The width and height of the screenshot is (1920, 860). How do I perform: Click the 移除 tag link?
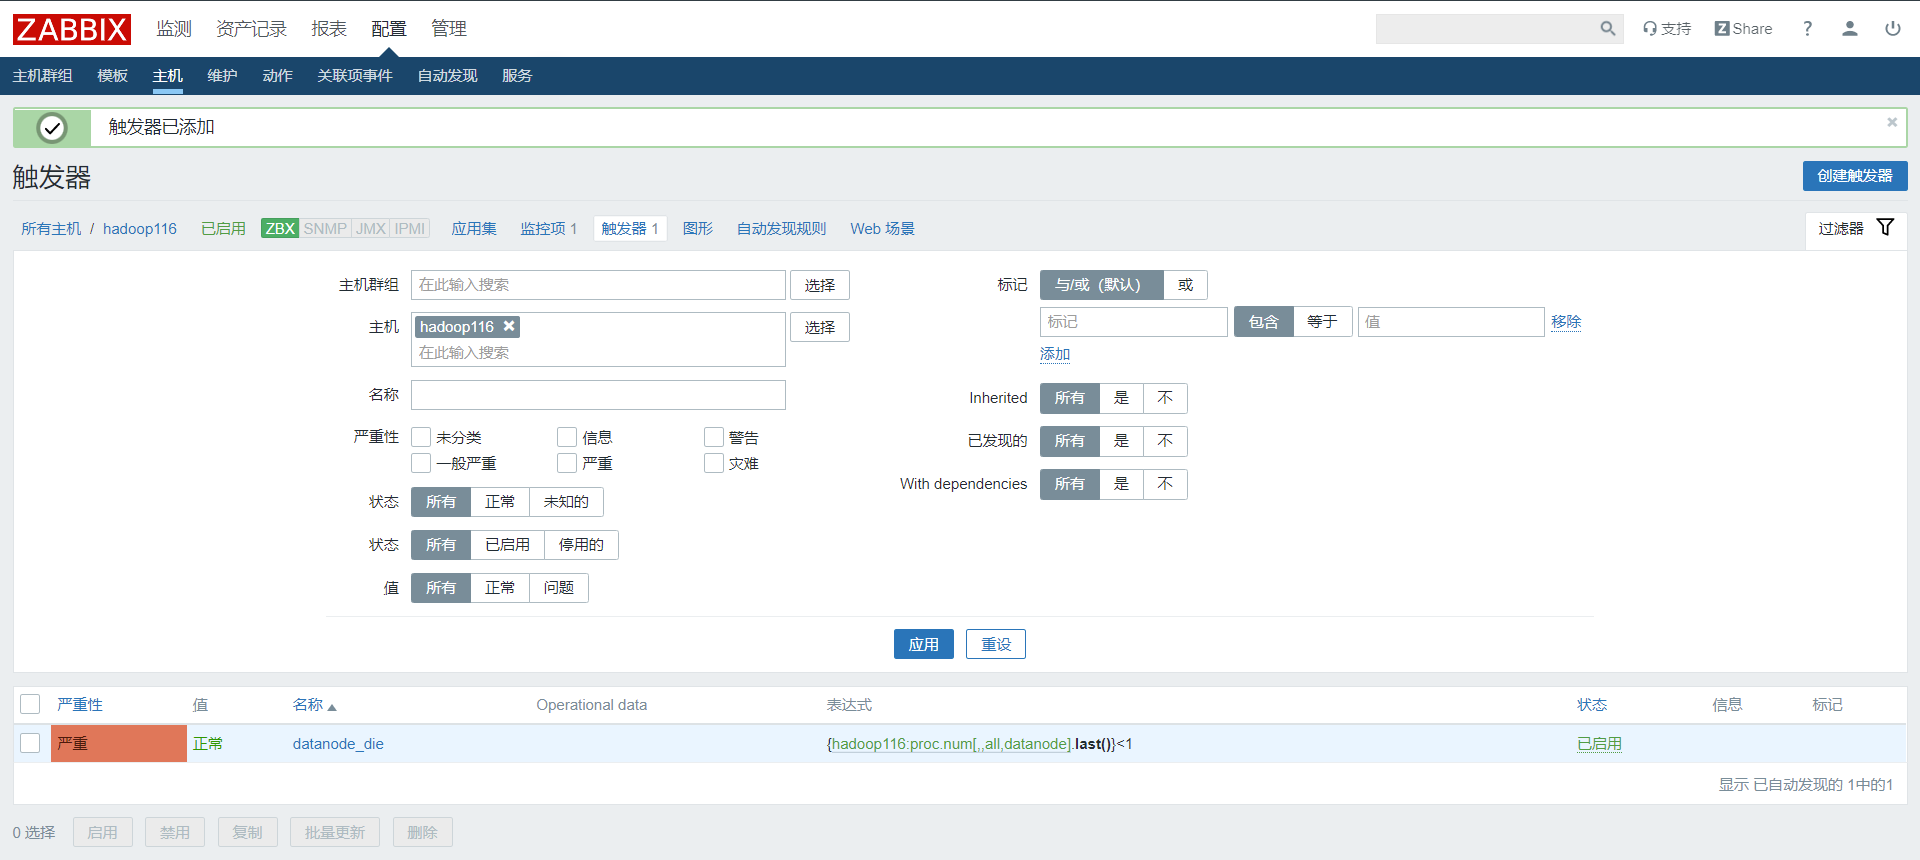click(x=1566, y=322)
